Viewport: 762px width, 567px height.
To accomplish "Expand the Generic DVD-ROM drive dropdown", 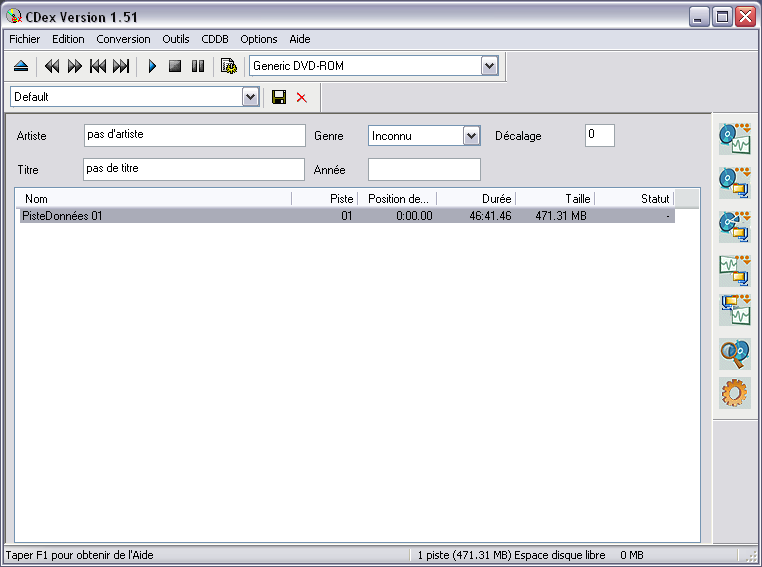I will [489, 66].
